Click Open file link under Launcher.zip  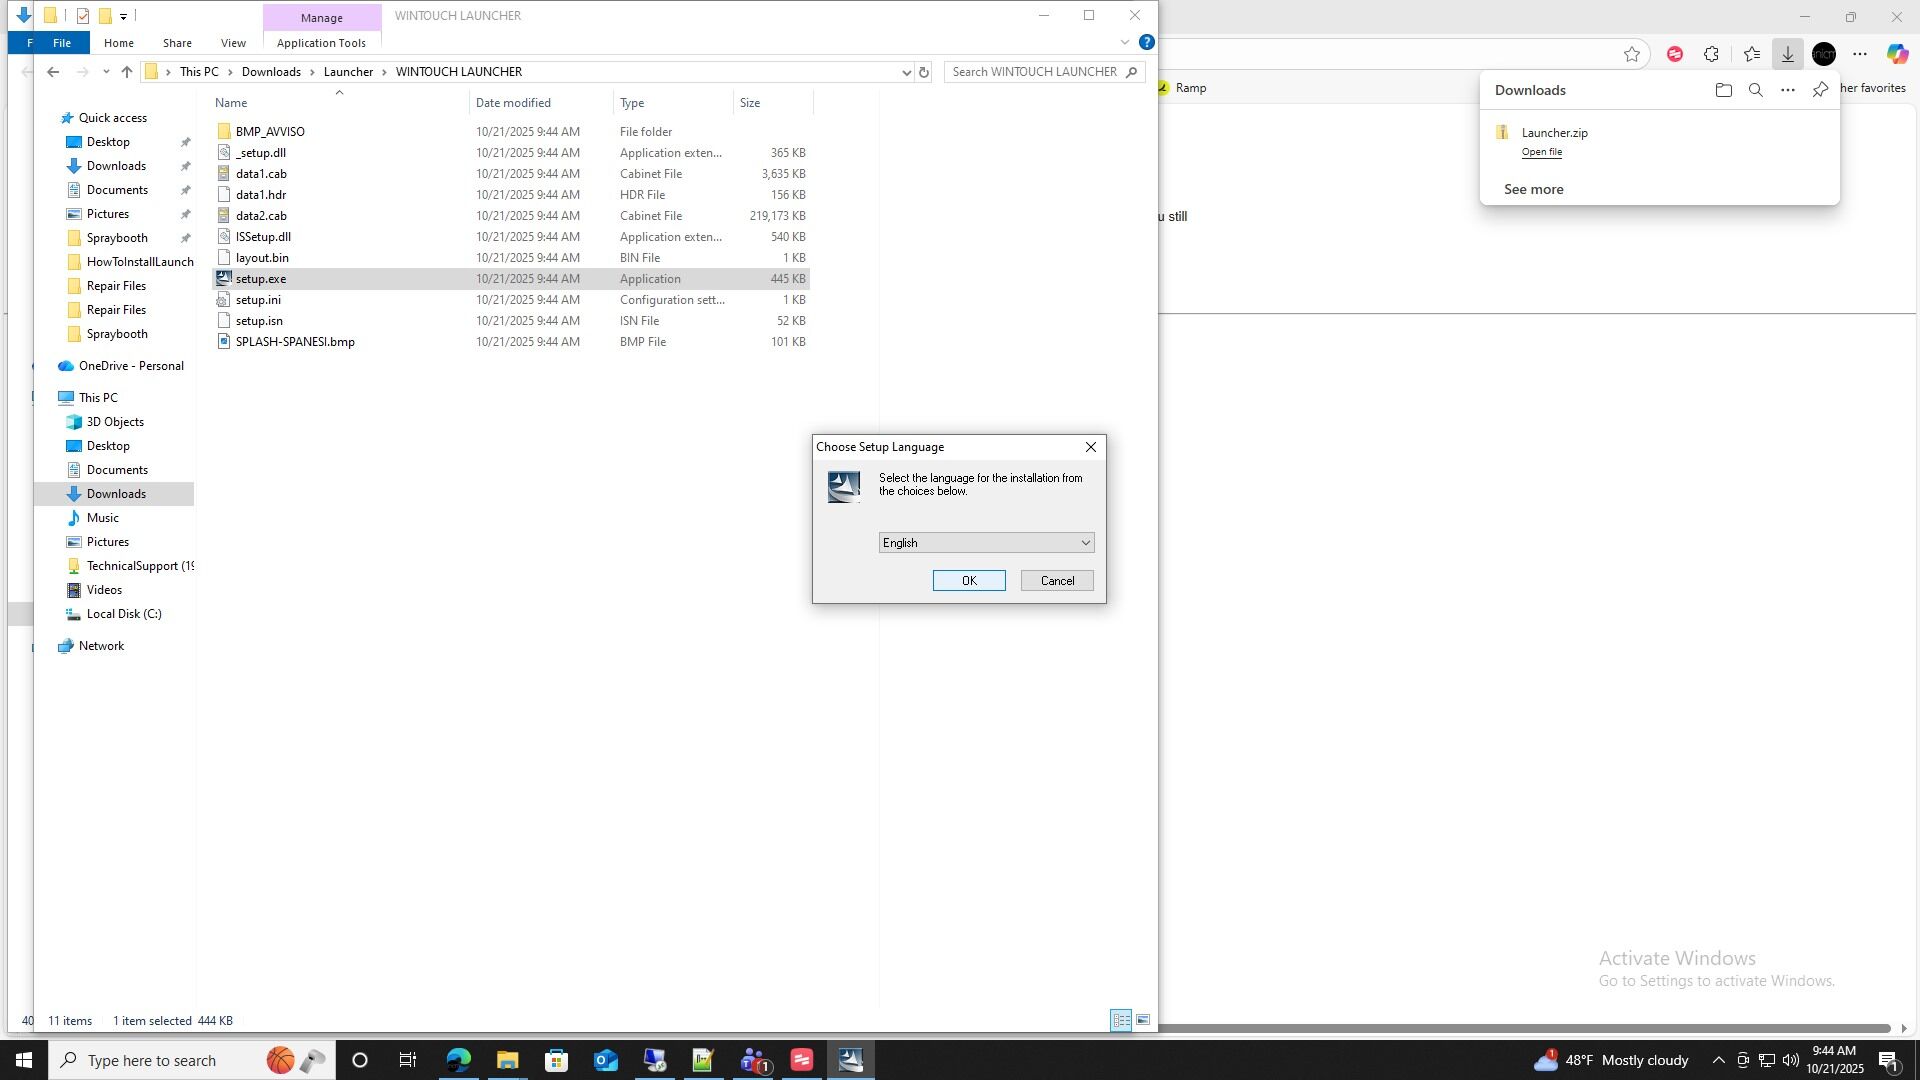pos(1541,152)
